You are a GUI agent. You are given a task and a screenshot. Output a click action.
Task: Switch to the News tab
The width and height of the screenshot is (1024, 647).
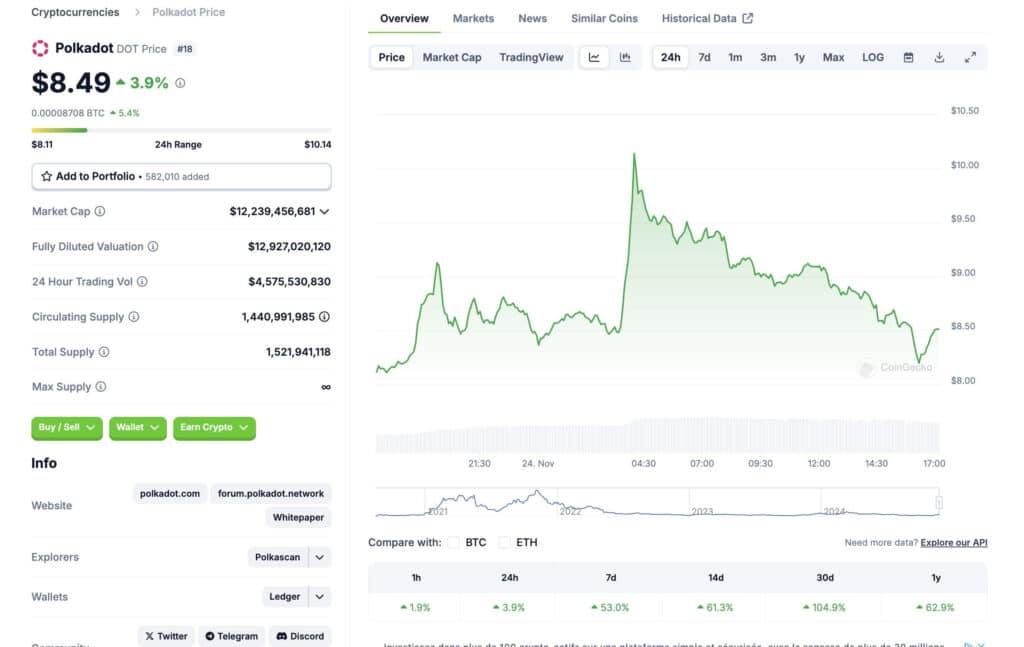point(533,18)
